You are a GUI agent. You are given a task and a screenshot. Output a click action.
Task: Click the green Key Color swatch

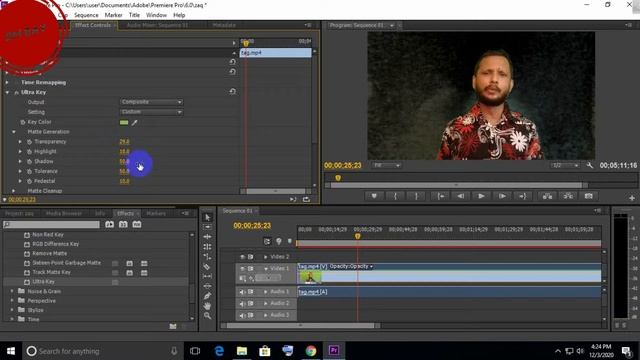pyautogui.click(x=124, y=122)
